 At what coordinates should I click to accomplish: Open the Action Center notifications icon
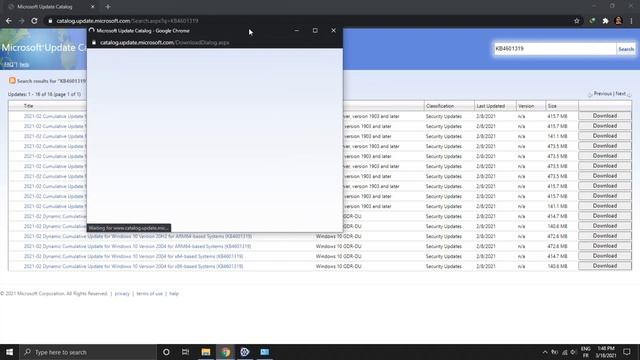click(627, 352)
